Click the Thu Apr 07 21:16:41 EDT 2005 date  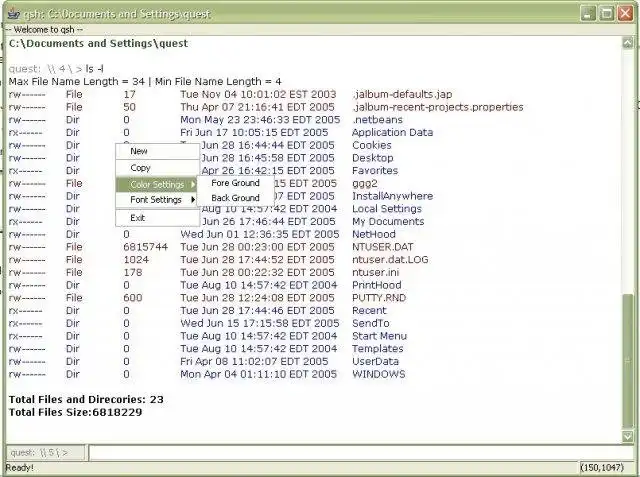[257, 107]
